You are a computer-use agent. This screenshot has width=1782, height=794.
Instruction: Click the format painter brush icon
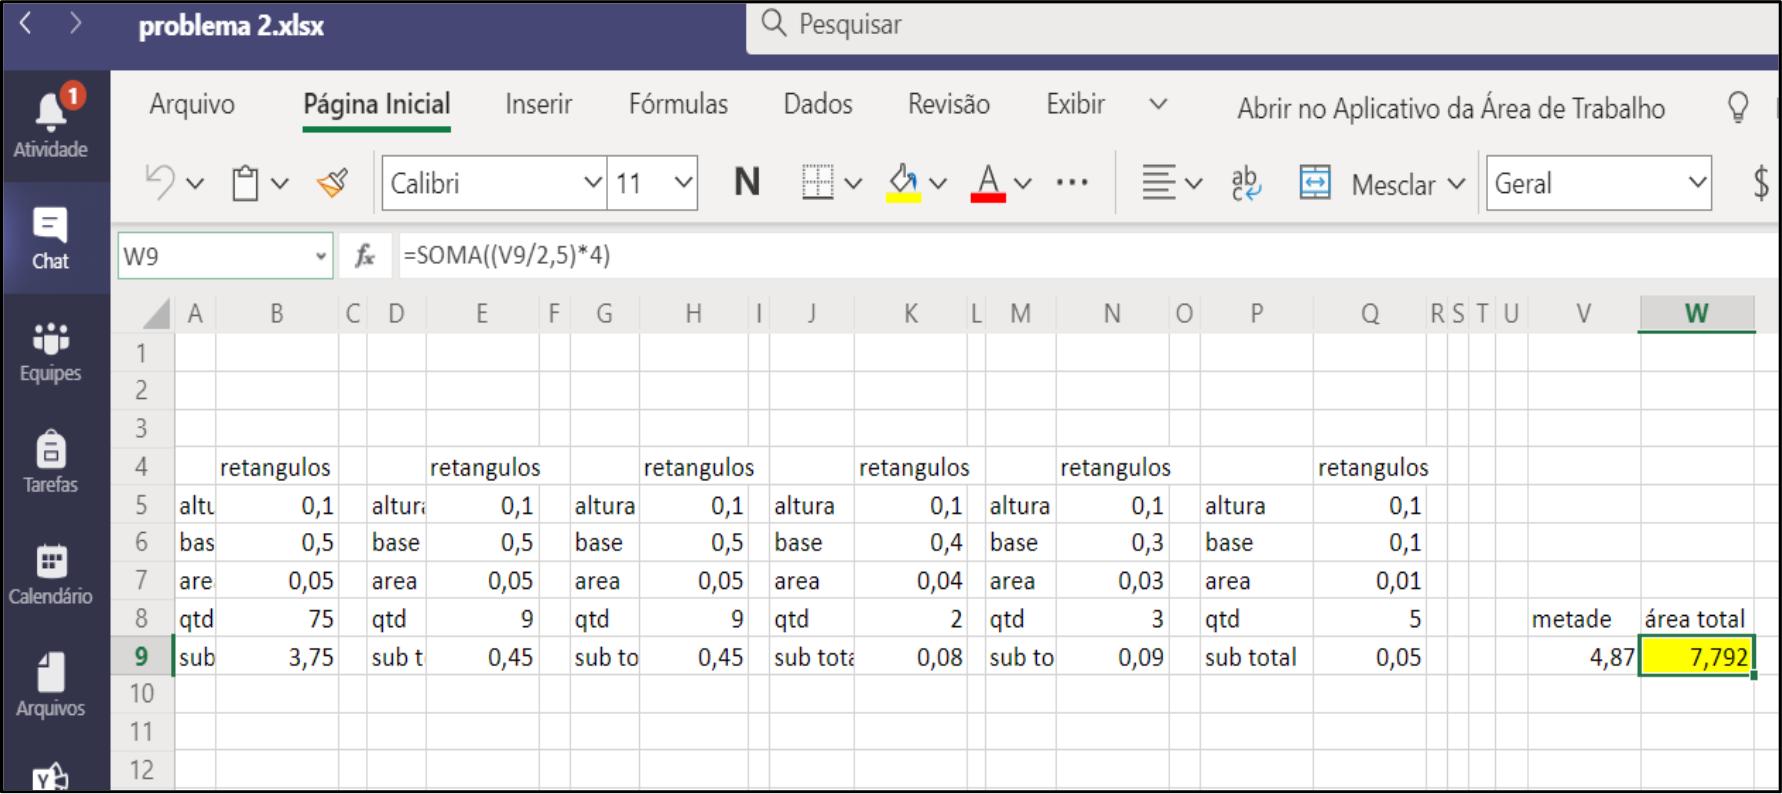332,183
